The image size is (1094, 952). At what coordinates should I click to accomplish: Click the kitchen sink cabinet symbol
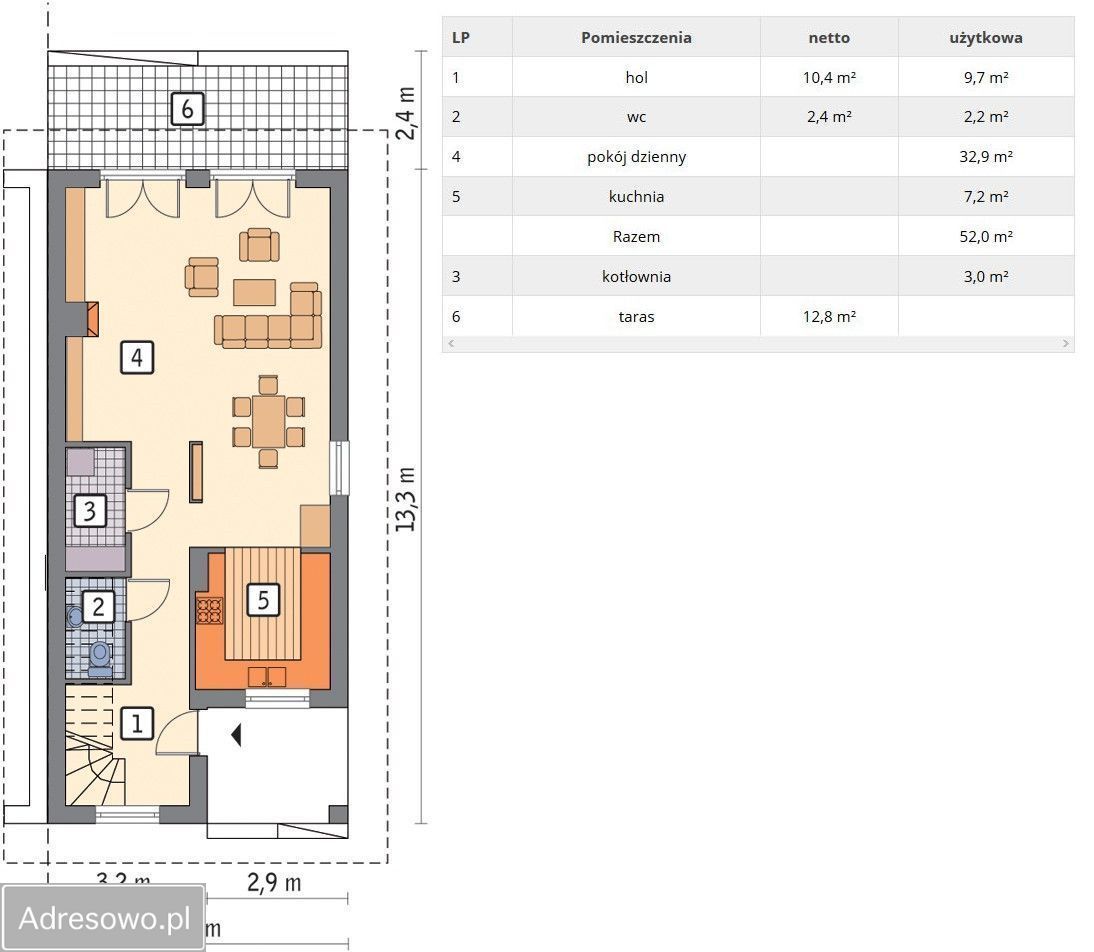point(267,676)
